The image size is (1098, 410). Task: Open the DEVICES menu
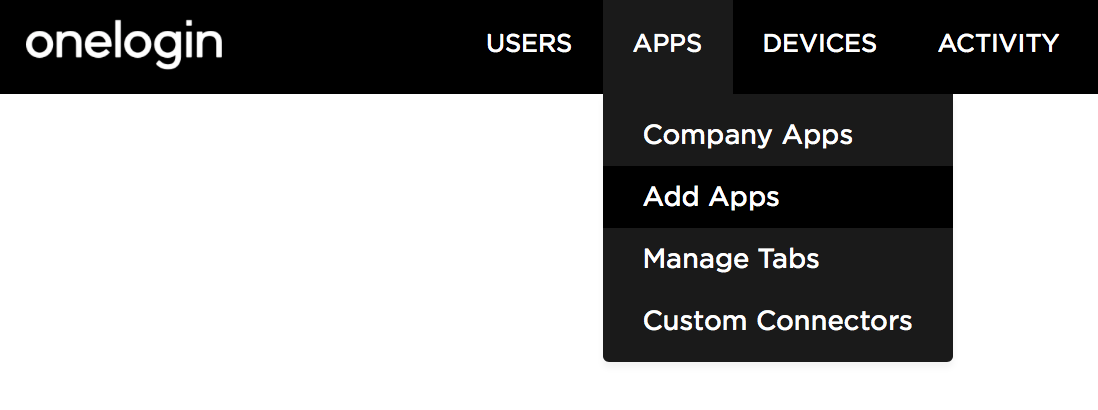(819, 44)
